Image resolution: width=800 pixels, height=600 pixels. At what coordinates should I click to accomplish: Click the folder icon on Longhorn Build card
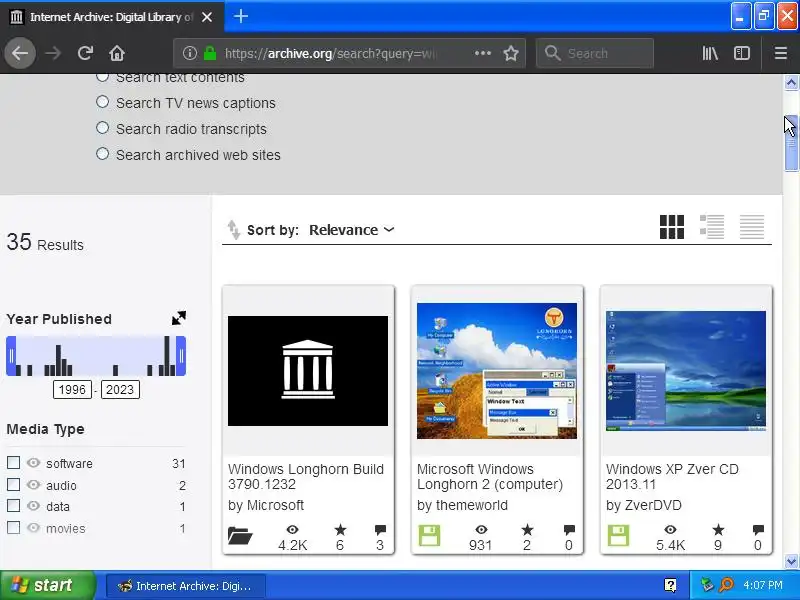(x=240, y=536)
